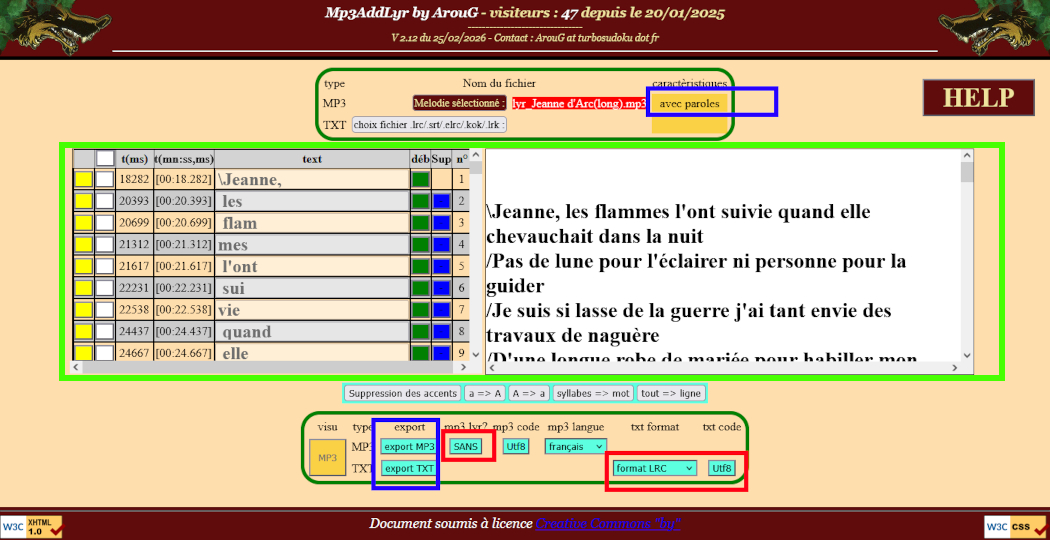Tick the checkbox in the l'ont row
Screen dimensions: 1050x540
pyautogui.click(x=105, y=266)
